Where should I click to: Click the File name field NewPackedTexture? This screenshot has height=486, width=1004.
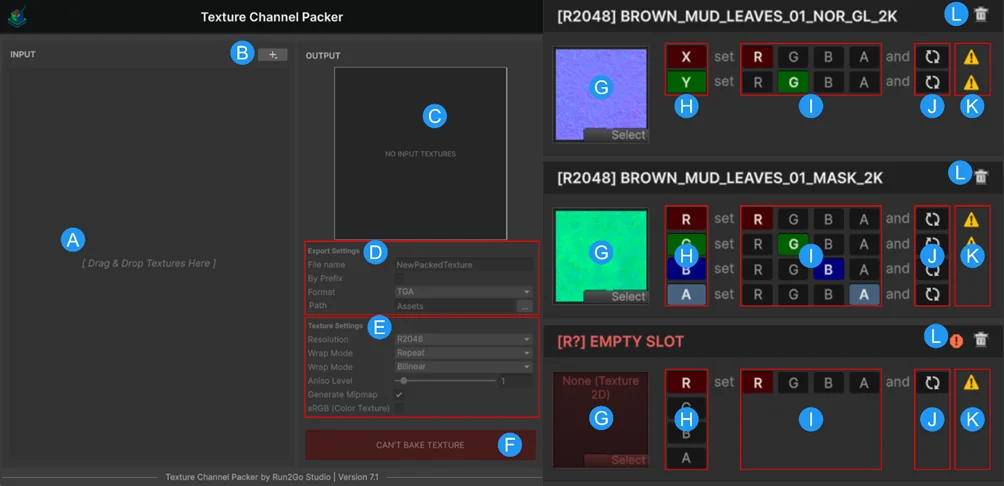[464, 264]
